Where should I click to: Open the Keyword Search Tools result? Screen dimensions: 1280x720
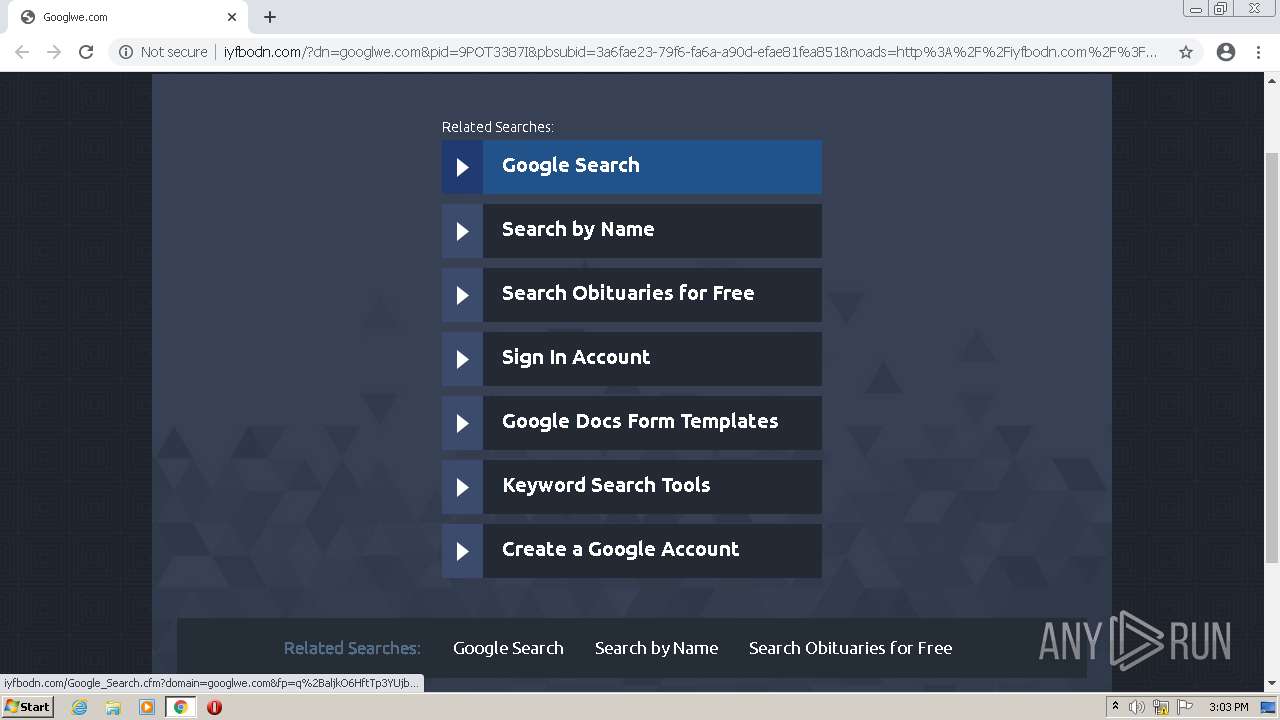click(632, 487)
